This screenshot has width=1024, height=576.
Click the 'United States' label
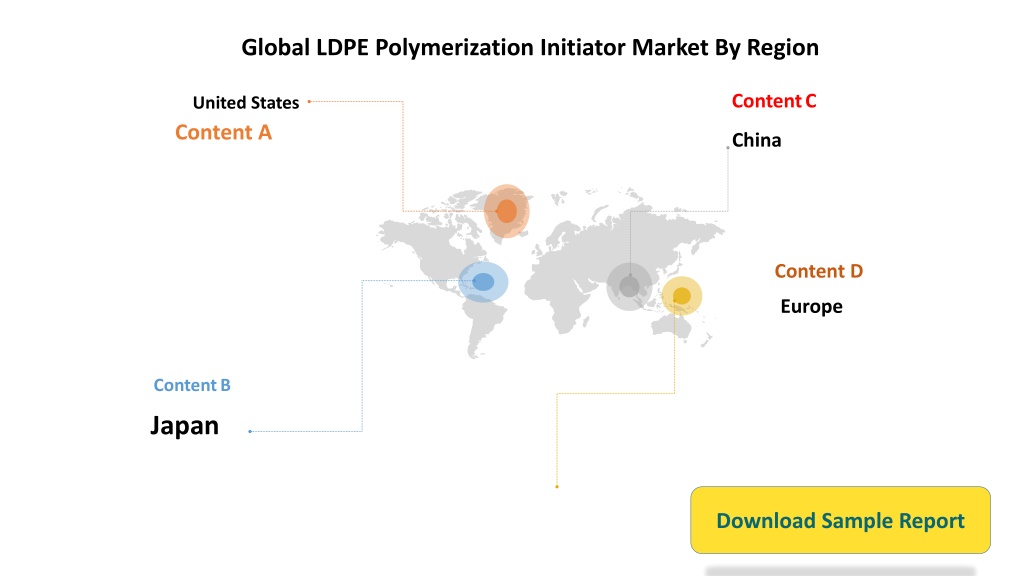coord(246,103)
